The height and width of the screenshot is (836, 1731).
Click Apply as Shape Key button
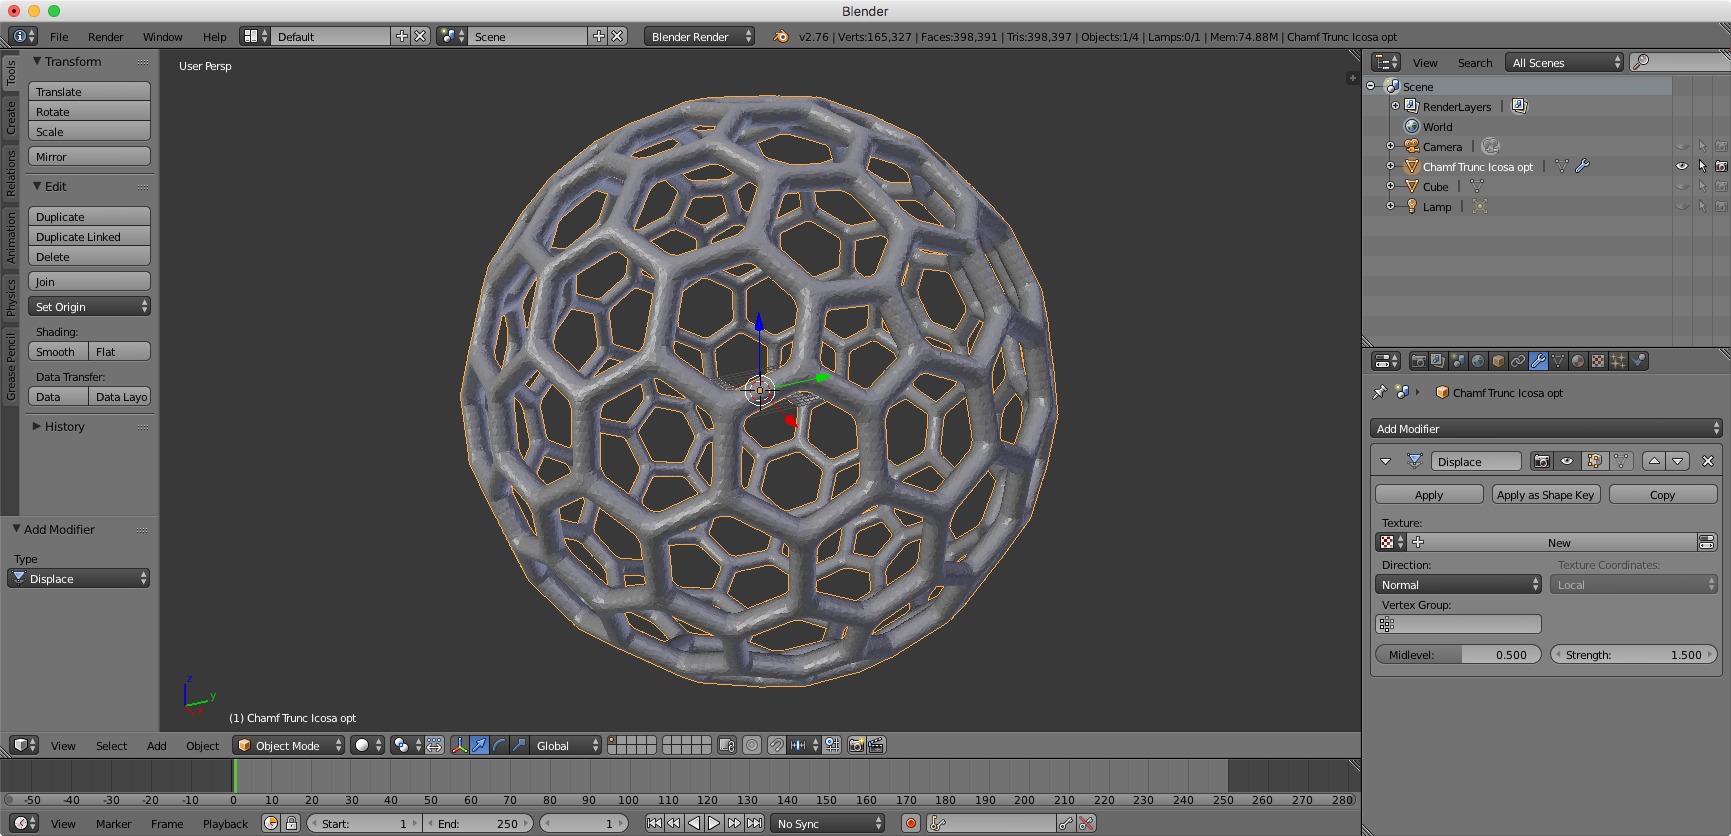pyautogui.click(x=1546, y=495)
